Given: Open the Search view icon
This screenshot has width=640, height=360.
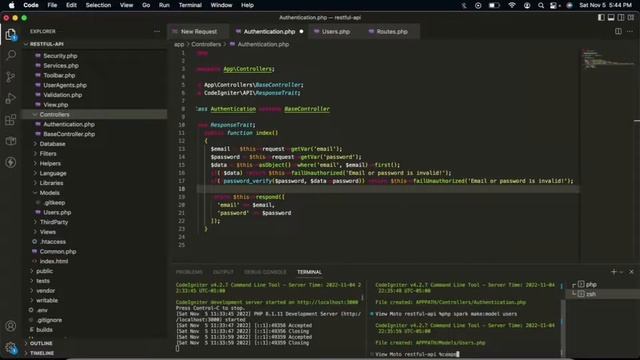Looking at the screenshot, I should (x=11, y=55).
